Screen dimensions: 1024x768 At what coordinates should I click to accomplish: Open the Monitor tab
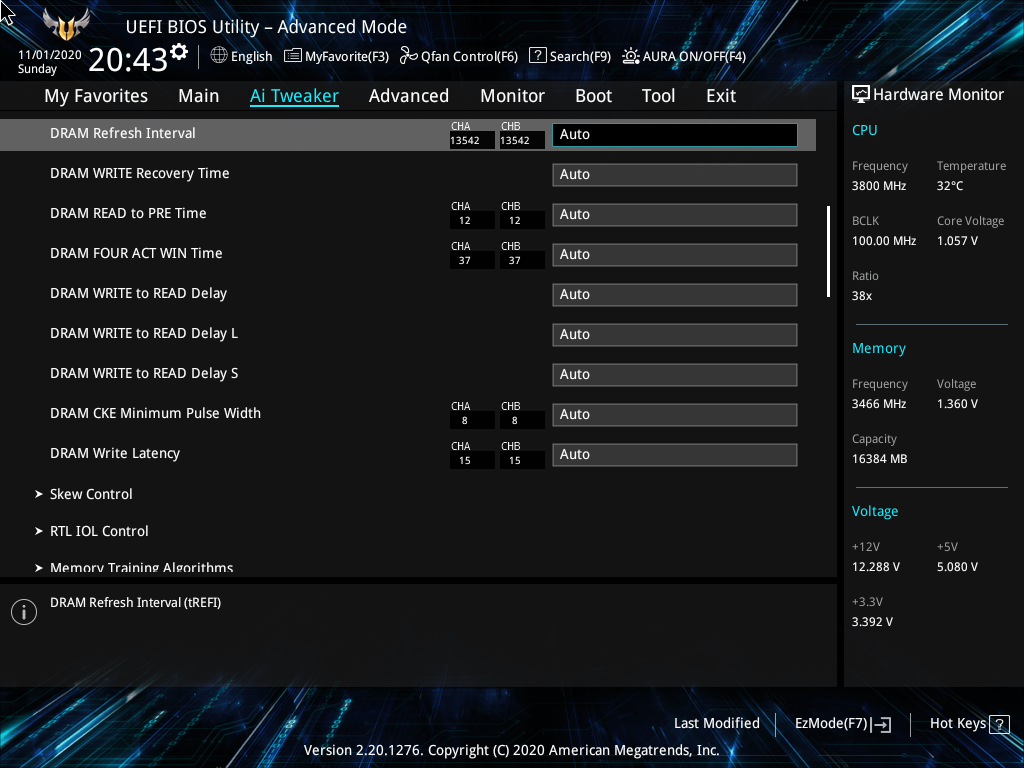pyautogui.click(x=512, y=95)
